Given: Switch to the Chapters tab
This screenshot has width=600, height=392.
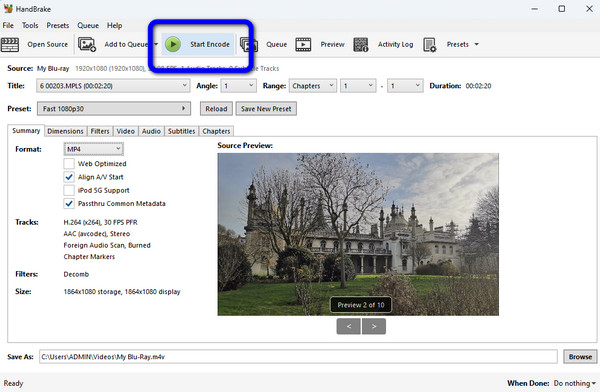Looking at the screenshot, I should click(x=216, y=131).
